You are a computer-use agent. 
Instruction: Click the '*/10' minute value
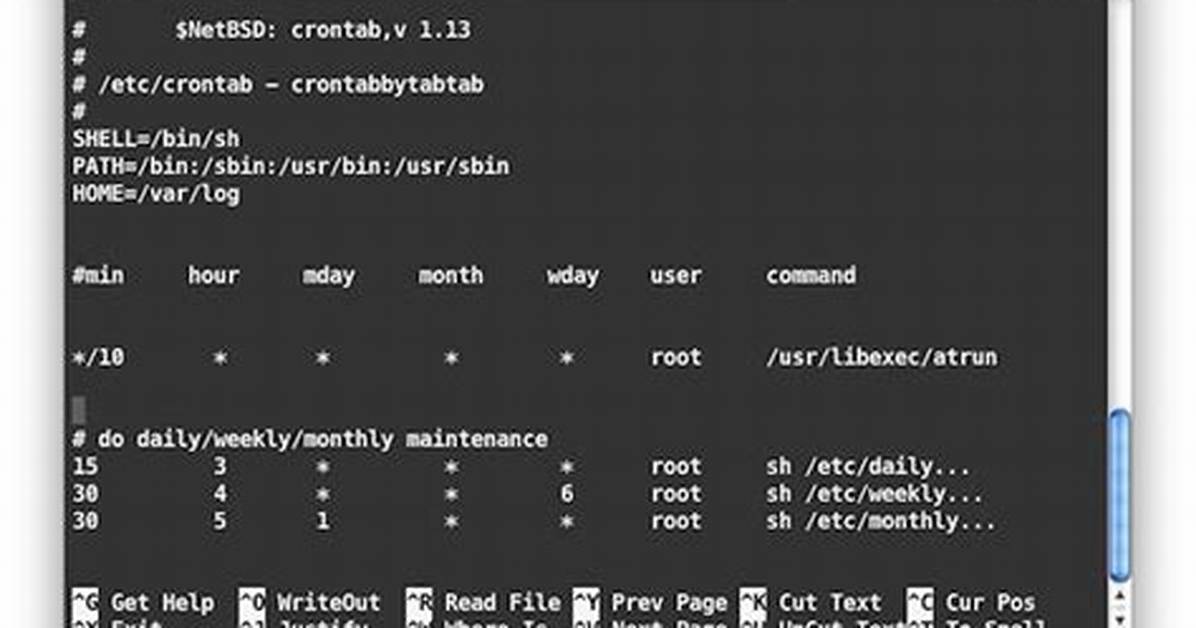(98, 357)
